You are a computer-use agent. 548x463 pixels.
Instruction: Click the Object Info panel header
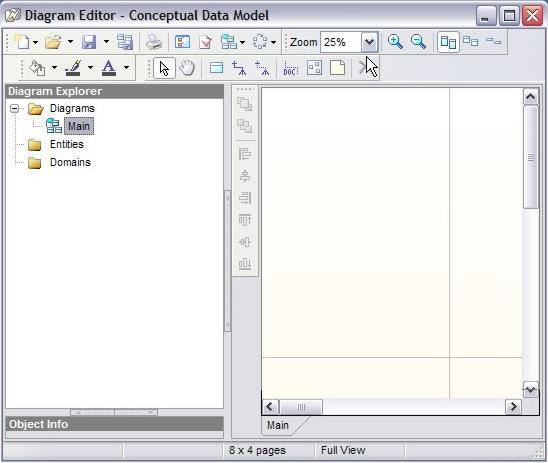[x=115, y=424]
